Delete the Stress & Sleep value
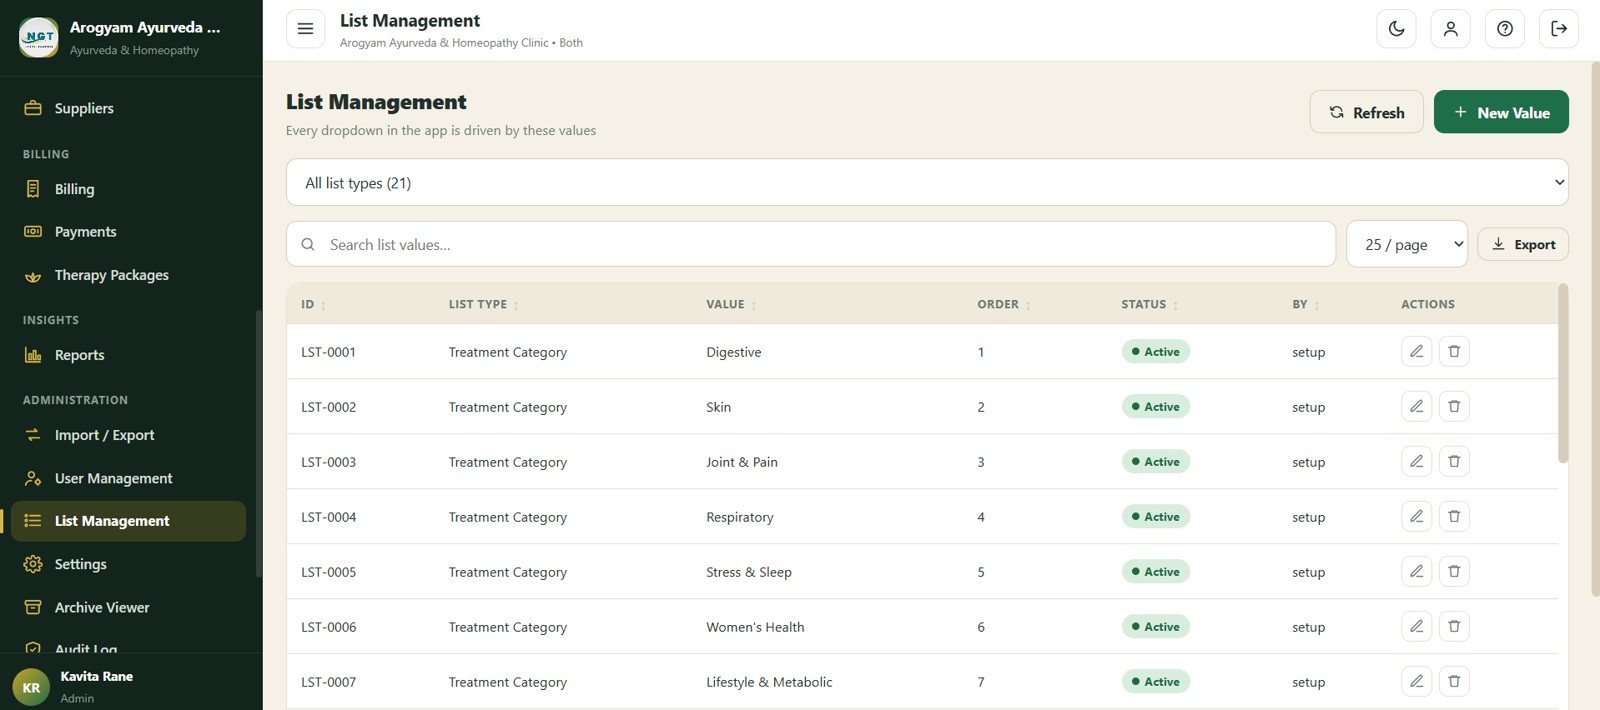 click(1454, 571)
